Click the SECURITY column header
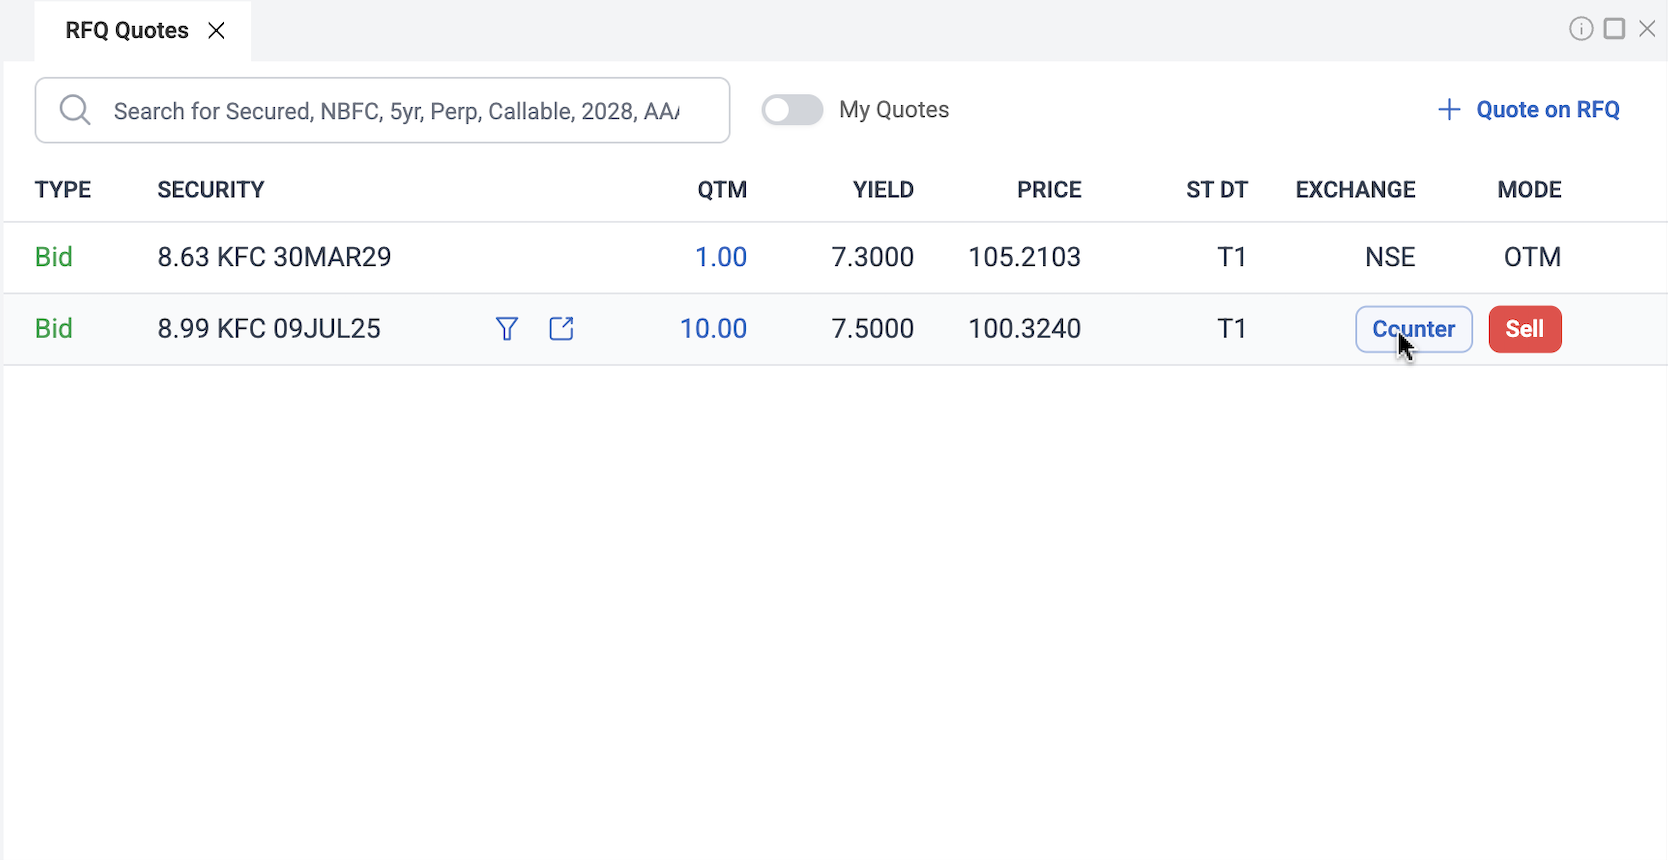Screen dimensions: 1668x860 click(211, 190)
